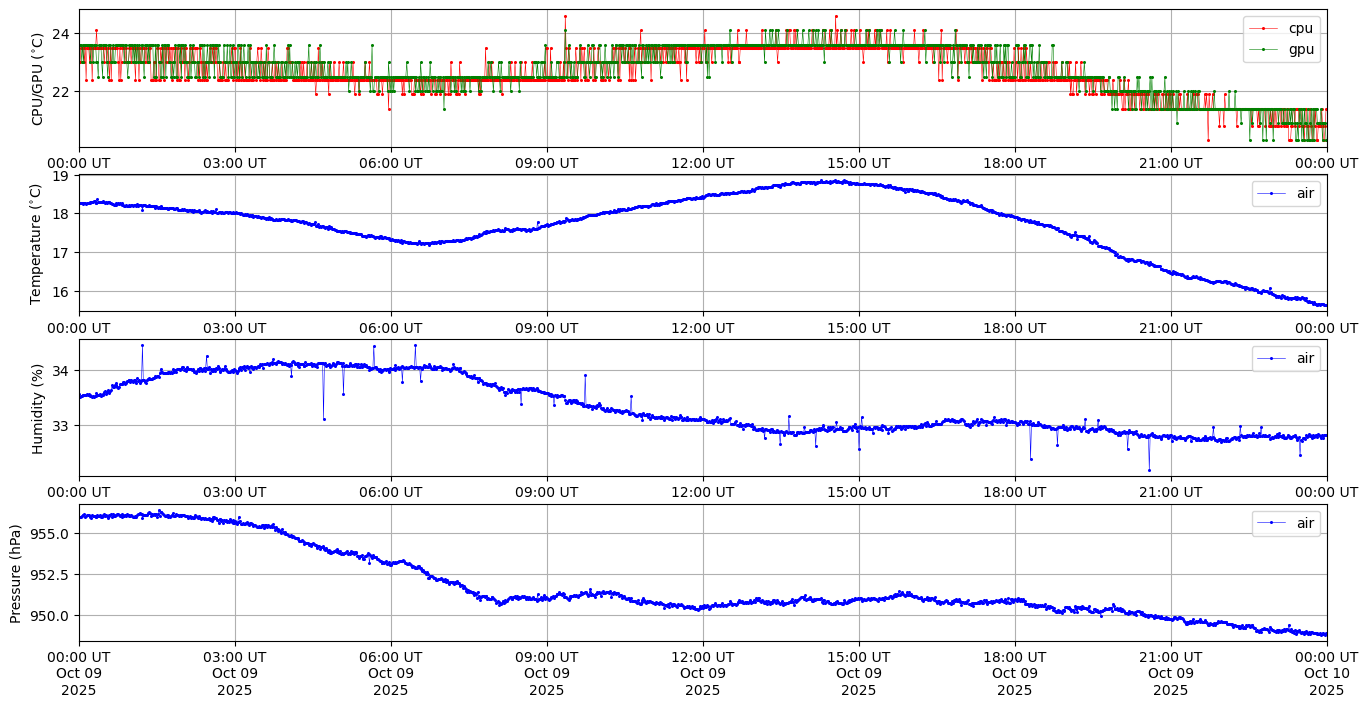The height and width of the screenshot is (707, 1368).
Task: Click 15:00 UT tick below CPU/GPU plot
Action: coord(858,163)
